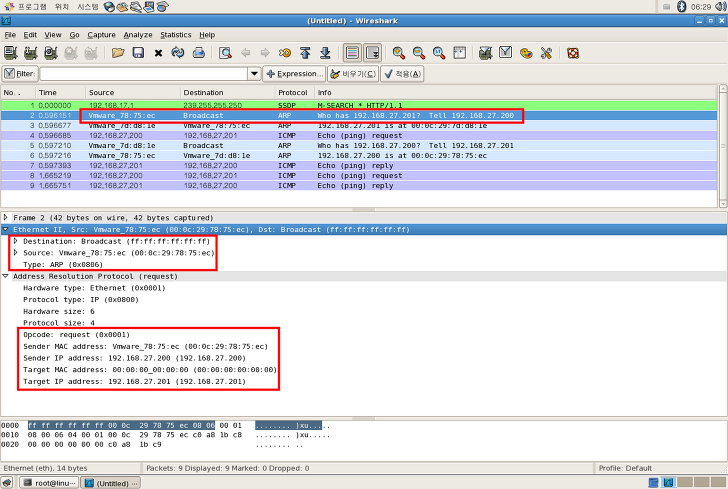
Task: Go forward in packet history arrow
Action: [x=265, y=53]
